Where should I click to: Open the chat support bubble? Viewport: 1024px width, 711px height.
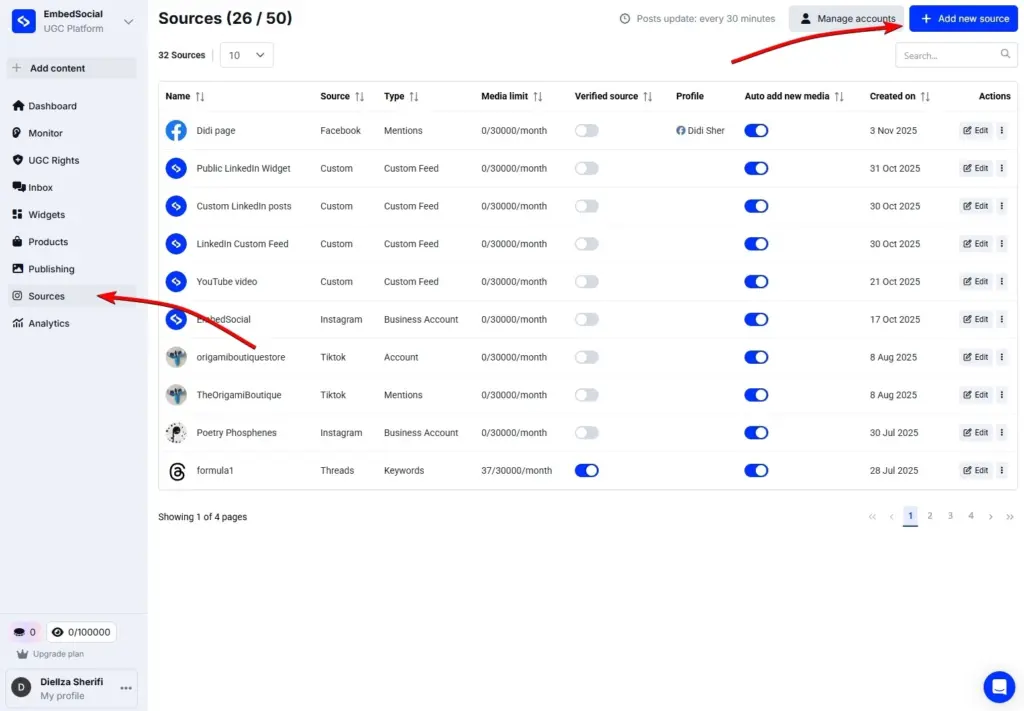[998, 686]
